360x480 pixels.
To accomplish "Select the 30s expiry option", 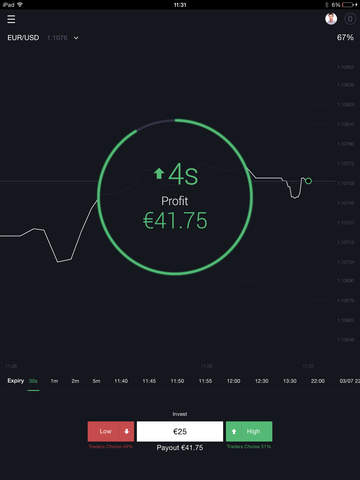I will [x=33, y=381].
